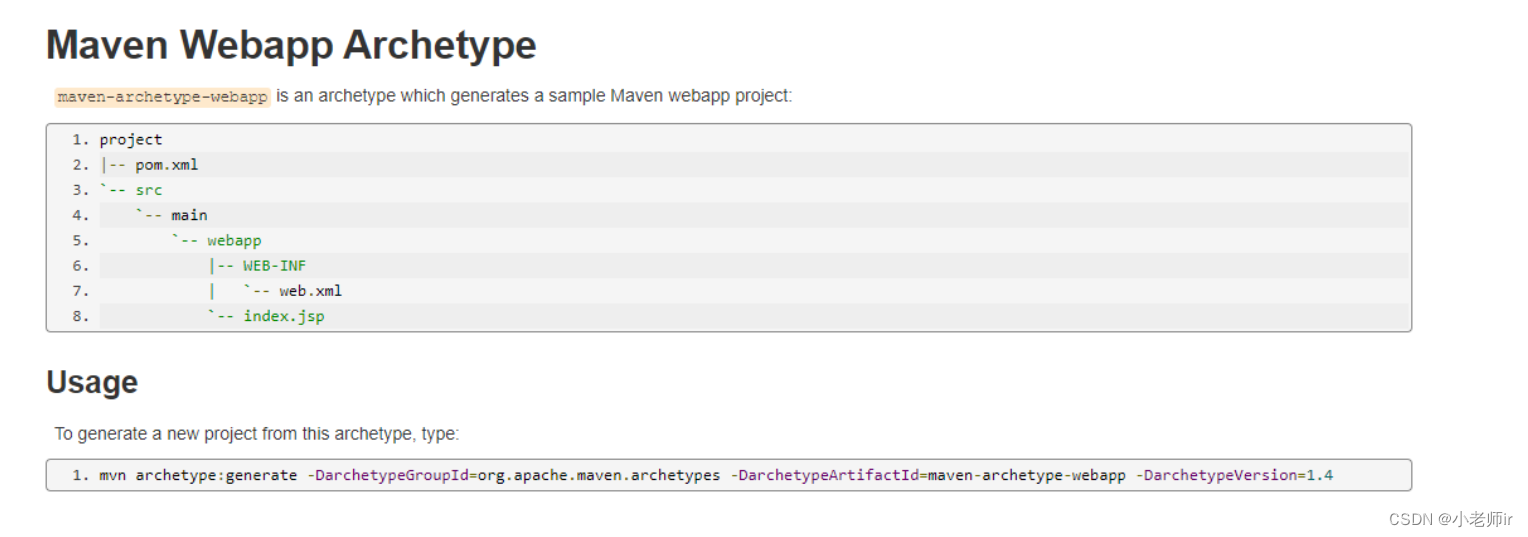
Task: Select the maven-archetype-webapp inline code label
Action: click(x=162, y=97)
